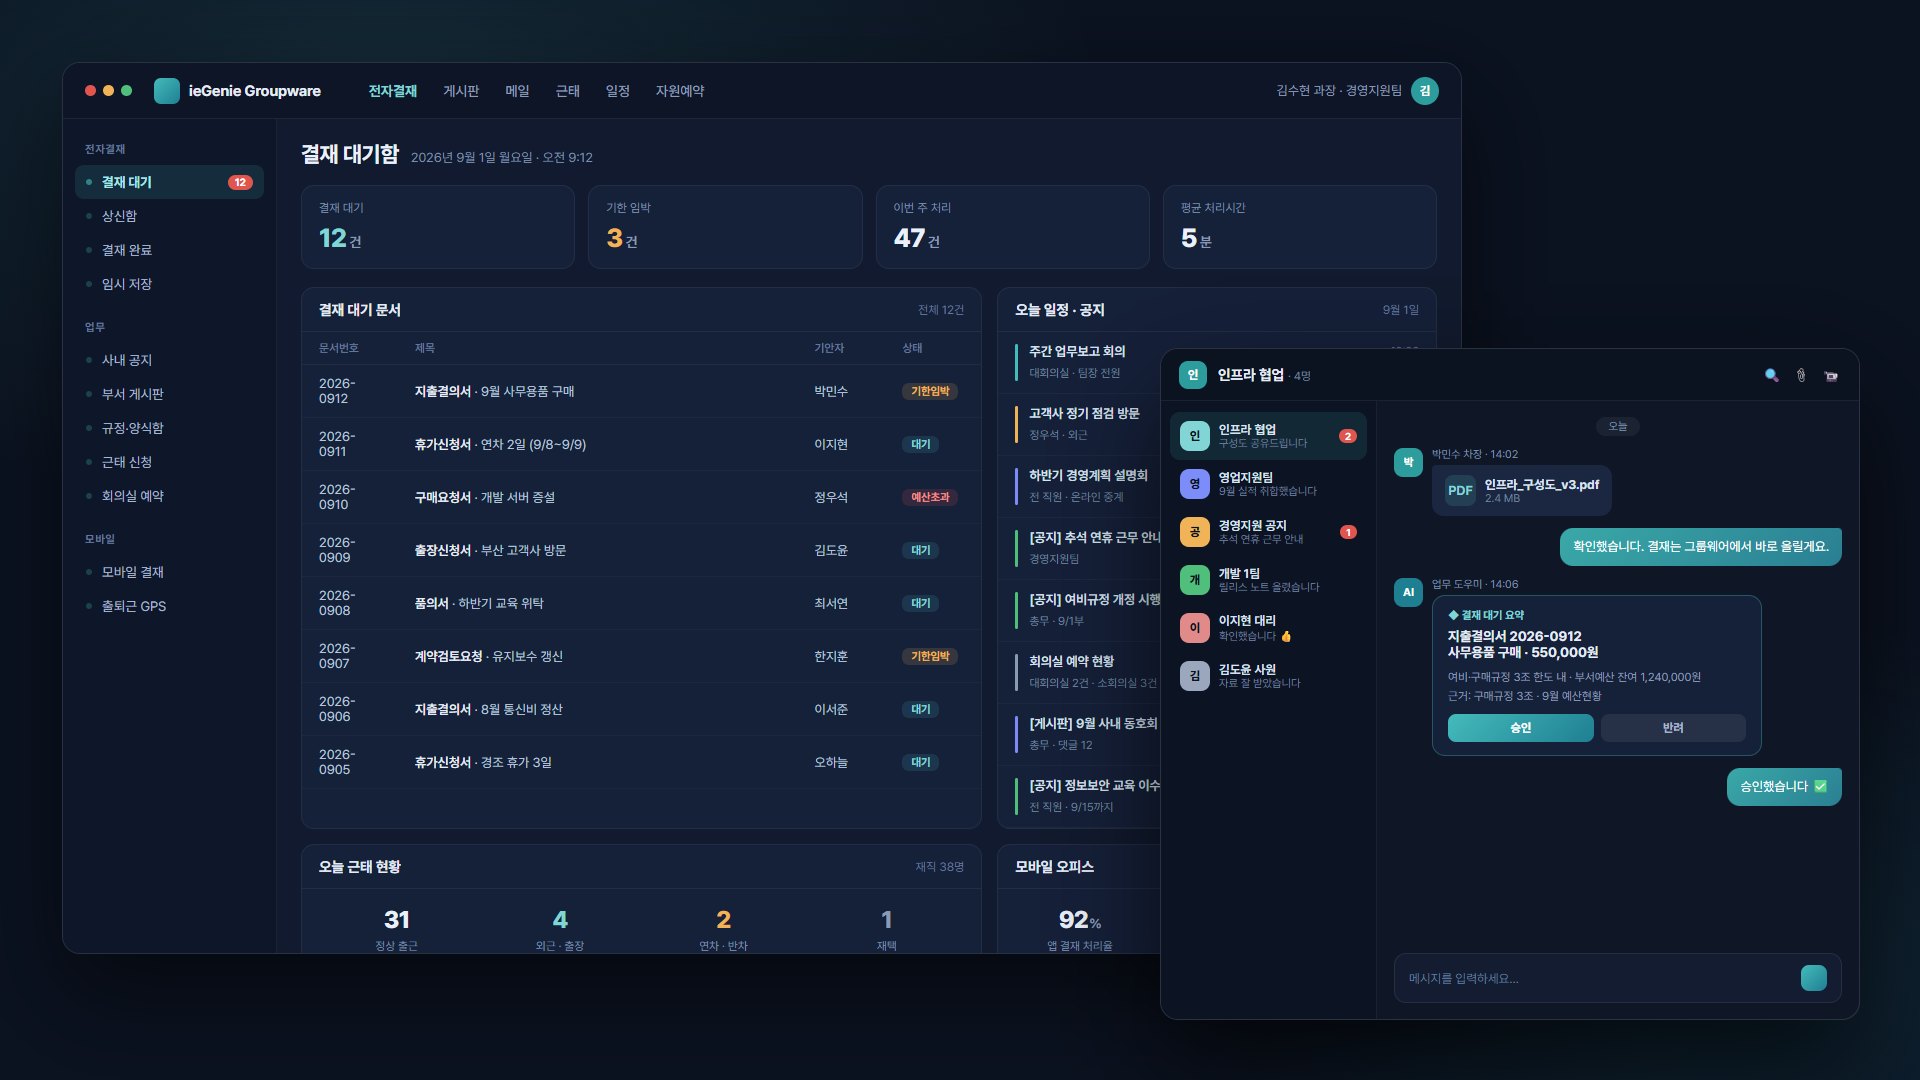This screenshot has height=1080, width=1920.
Task: Open the 김 user avatar in top bar
Action: pyautogui.click(x=1425, y=91)
